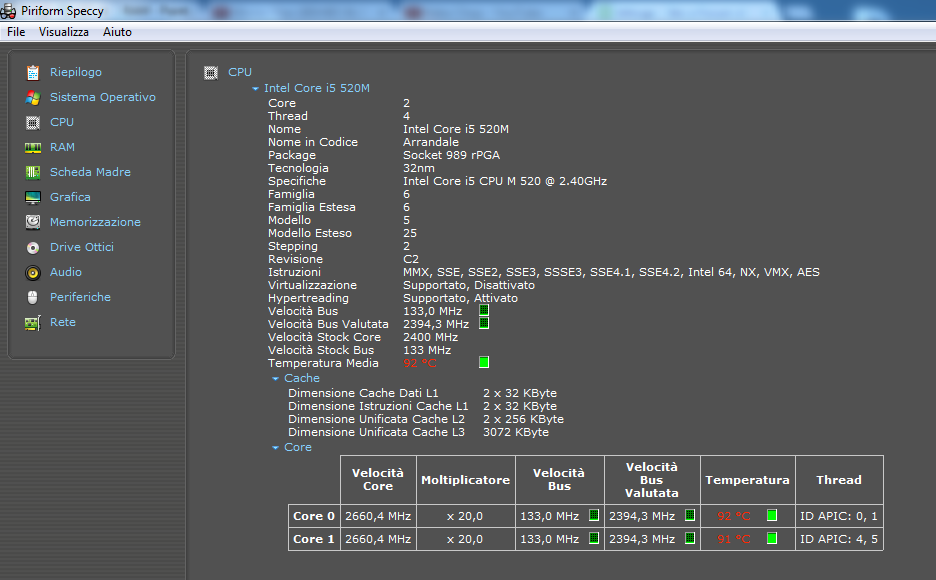Click the Sistema Operativo Windows flag icon
Viewport: 936px width, 580px height.
(33, 97)
